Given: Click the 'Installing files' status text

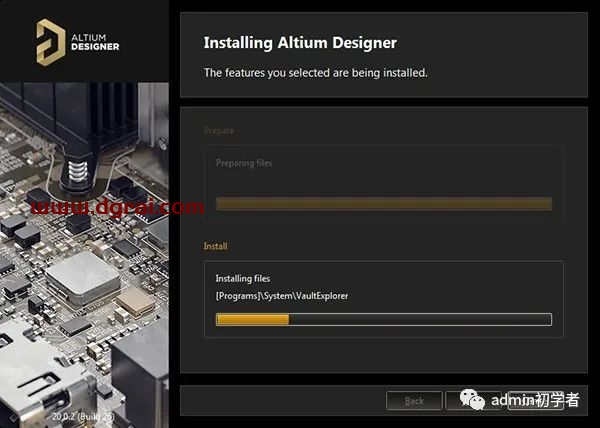Looking at the screenshot, I should click(x=243, y=278).
